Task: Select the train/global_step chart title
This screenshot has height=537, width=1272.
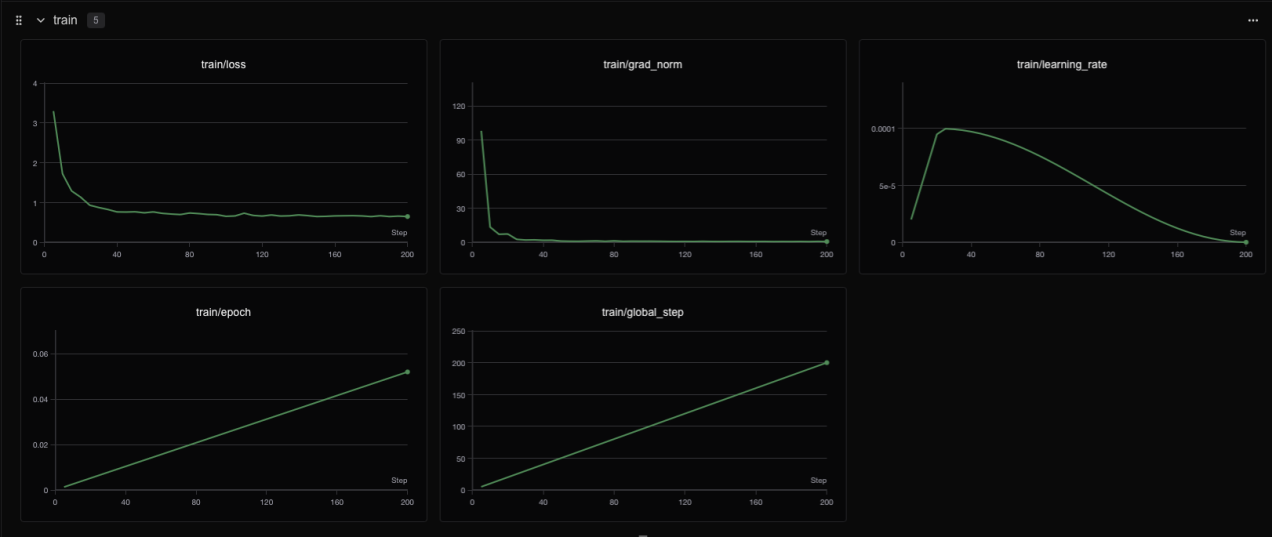Action: point(642,312)
